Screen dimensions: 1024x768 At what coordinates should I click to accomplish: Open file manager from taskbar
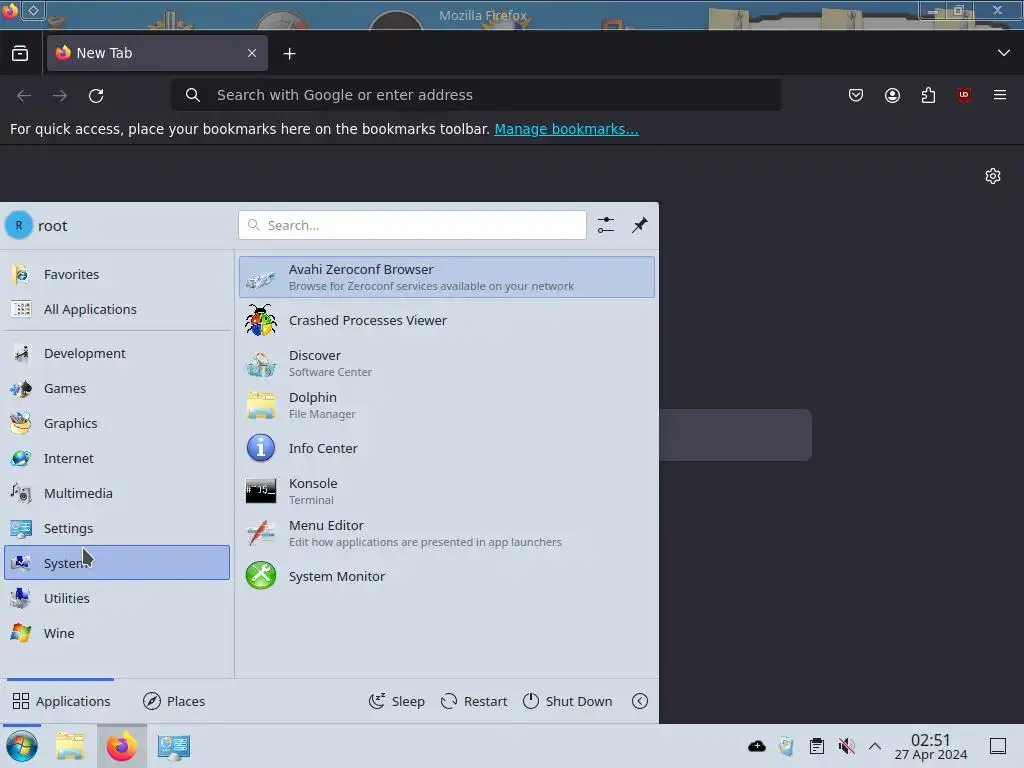click(70, 746)
